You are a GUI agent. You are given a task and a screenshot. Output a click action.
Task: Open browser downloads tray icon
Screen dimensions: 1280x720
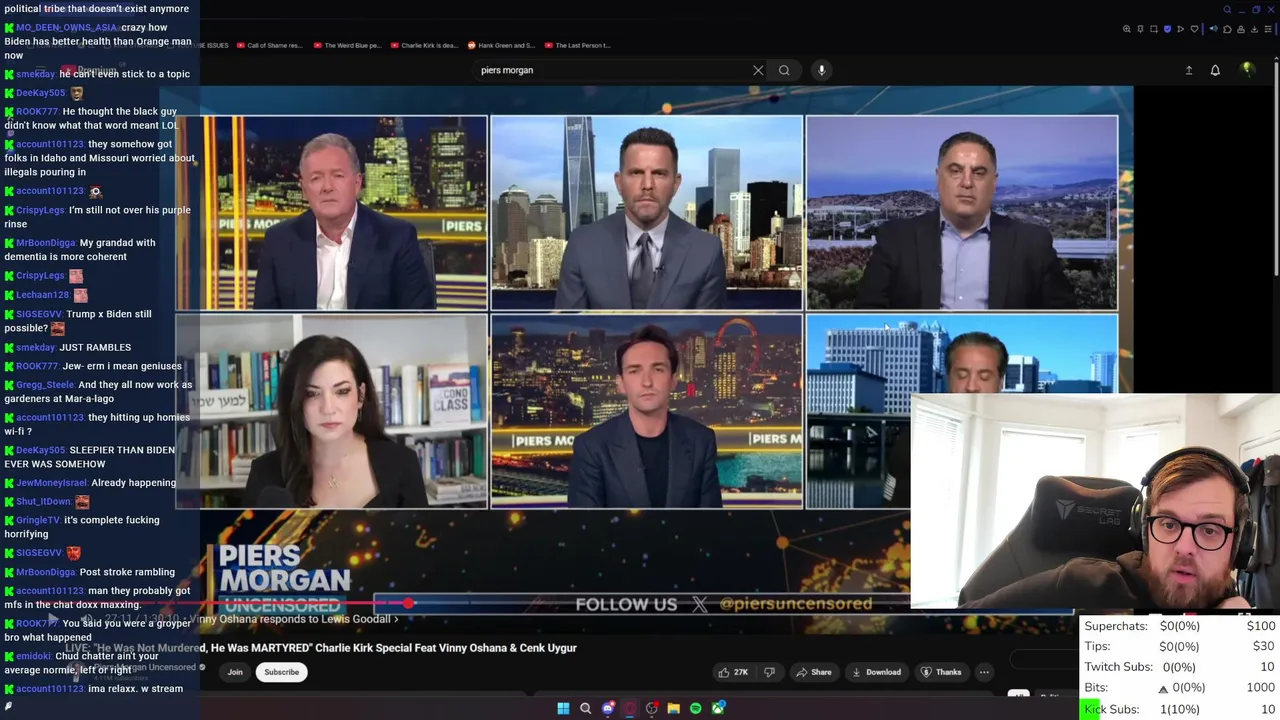tap(1254, 29)
